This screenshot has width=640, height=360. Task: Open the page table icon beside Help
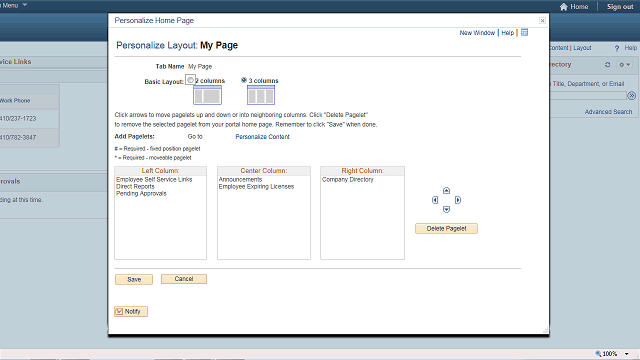(x=524, y=32)
